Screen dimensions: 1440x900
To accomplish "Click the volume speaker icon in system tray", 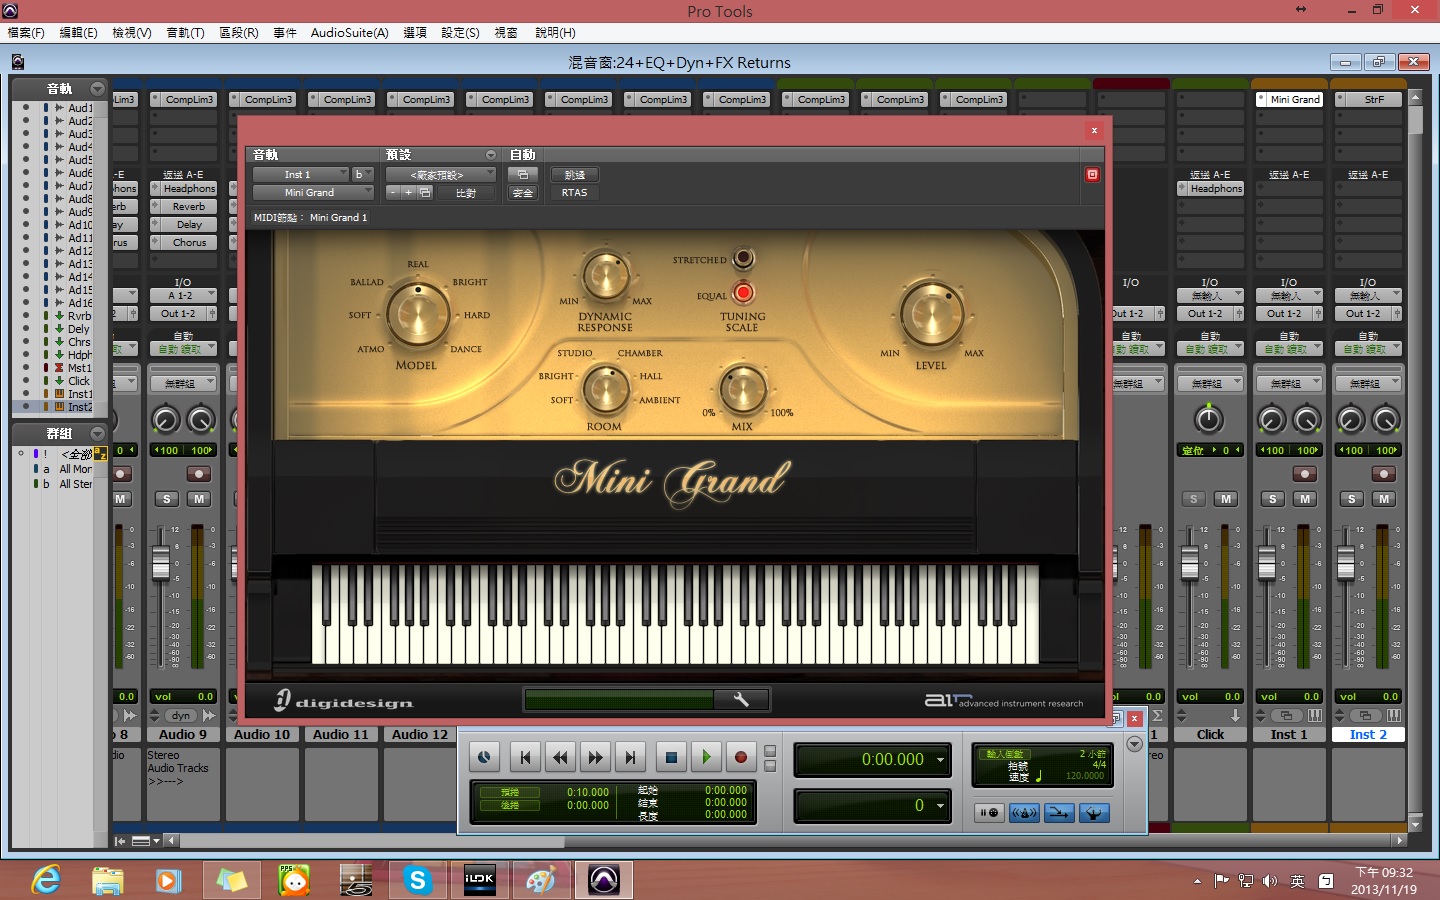I will [1270, 881].
